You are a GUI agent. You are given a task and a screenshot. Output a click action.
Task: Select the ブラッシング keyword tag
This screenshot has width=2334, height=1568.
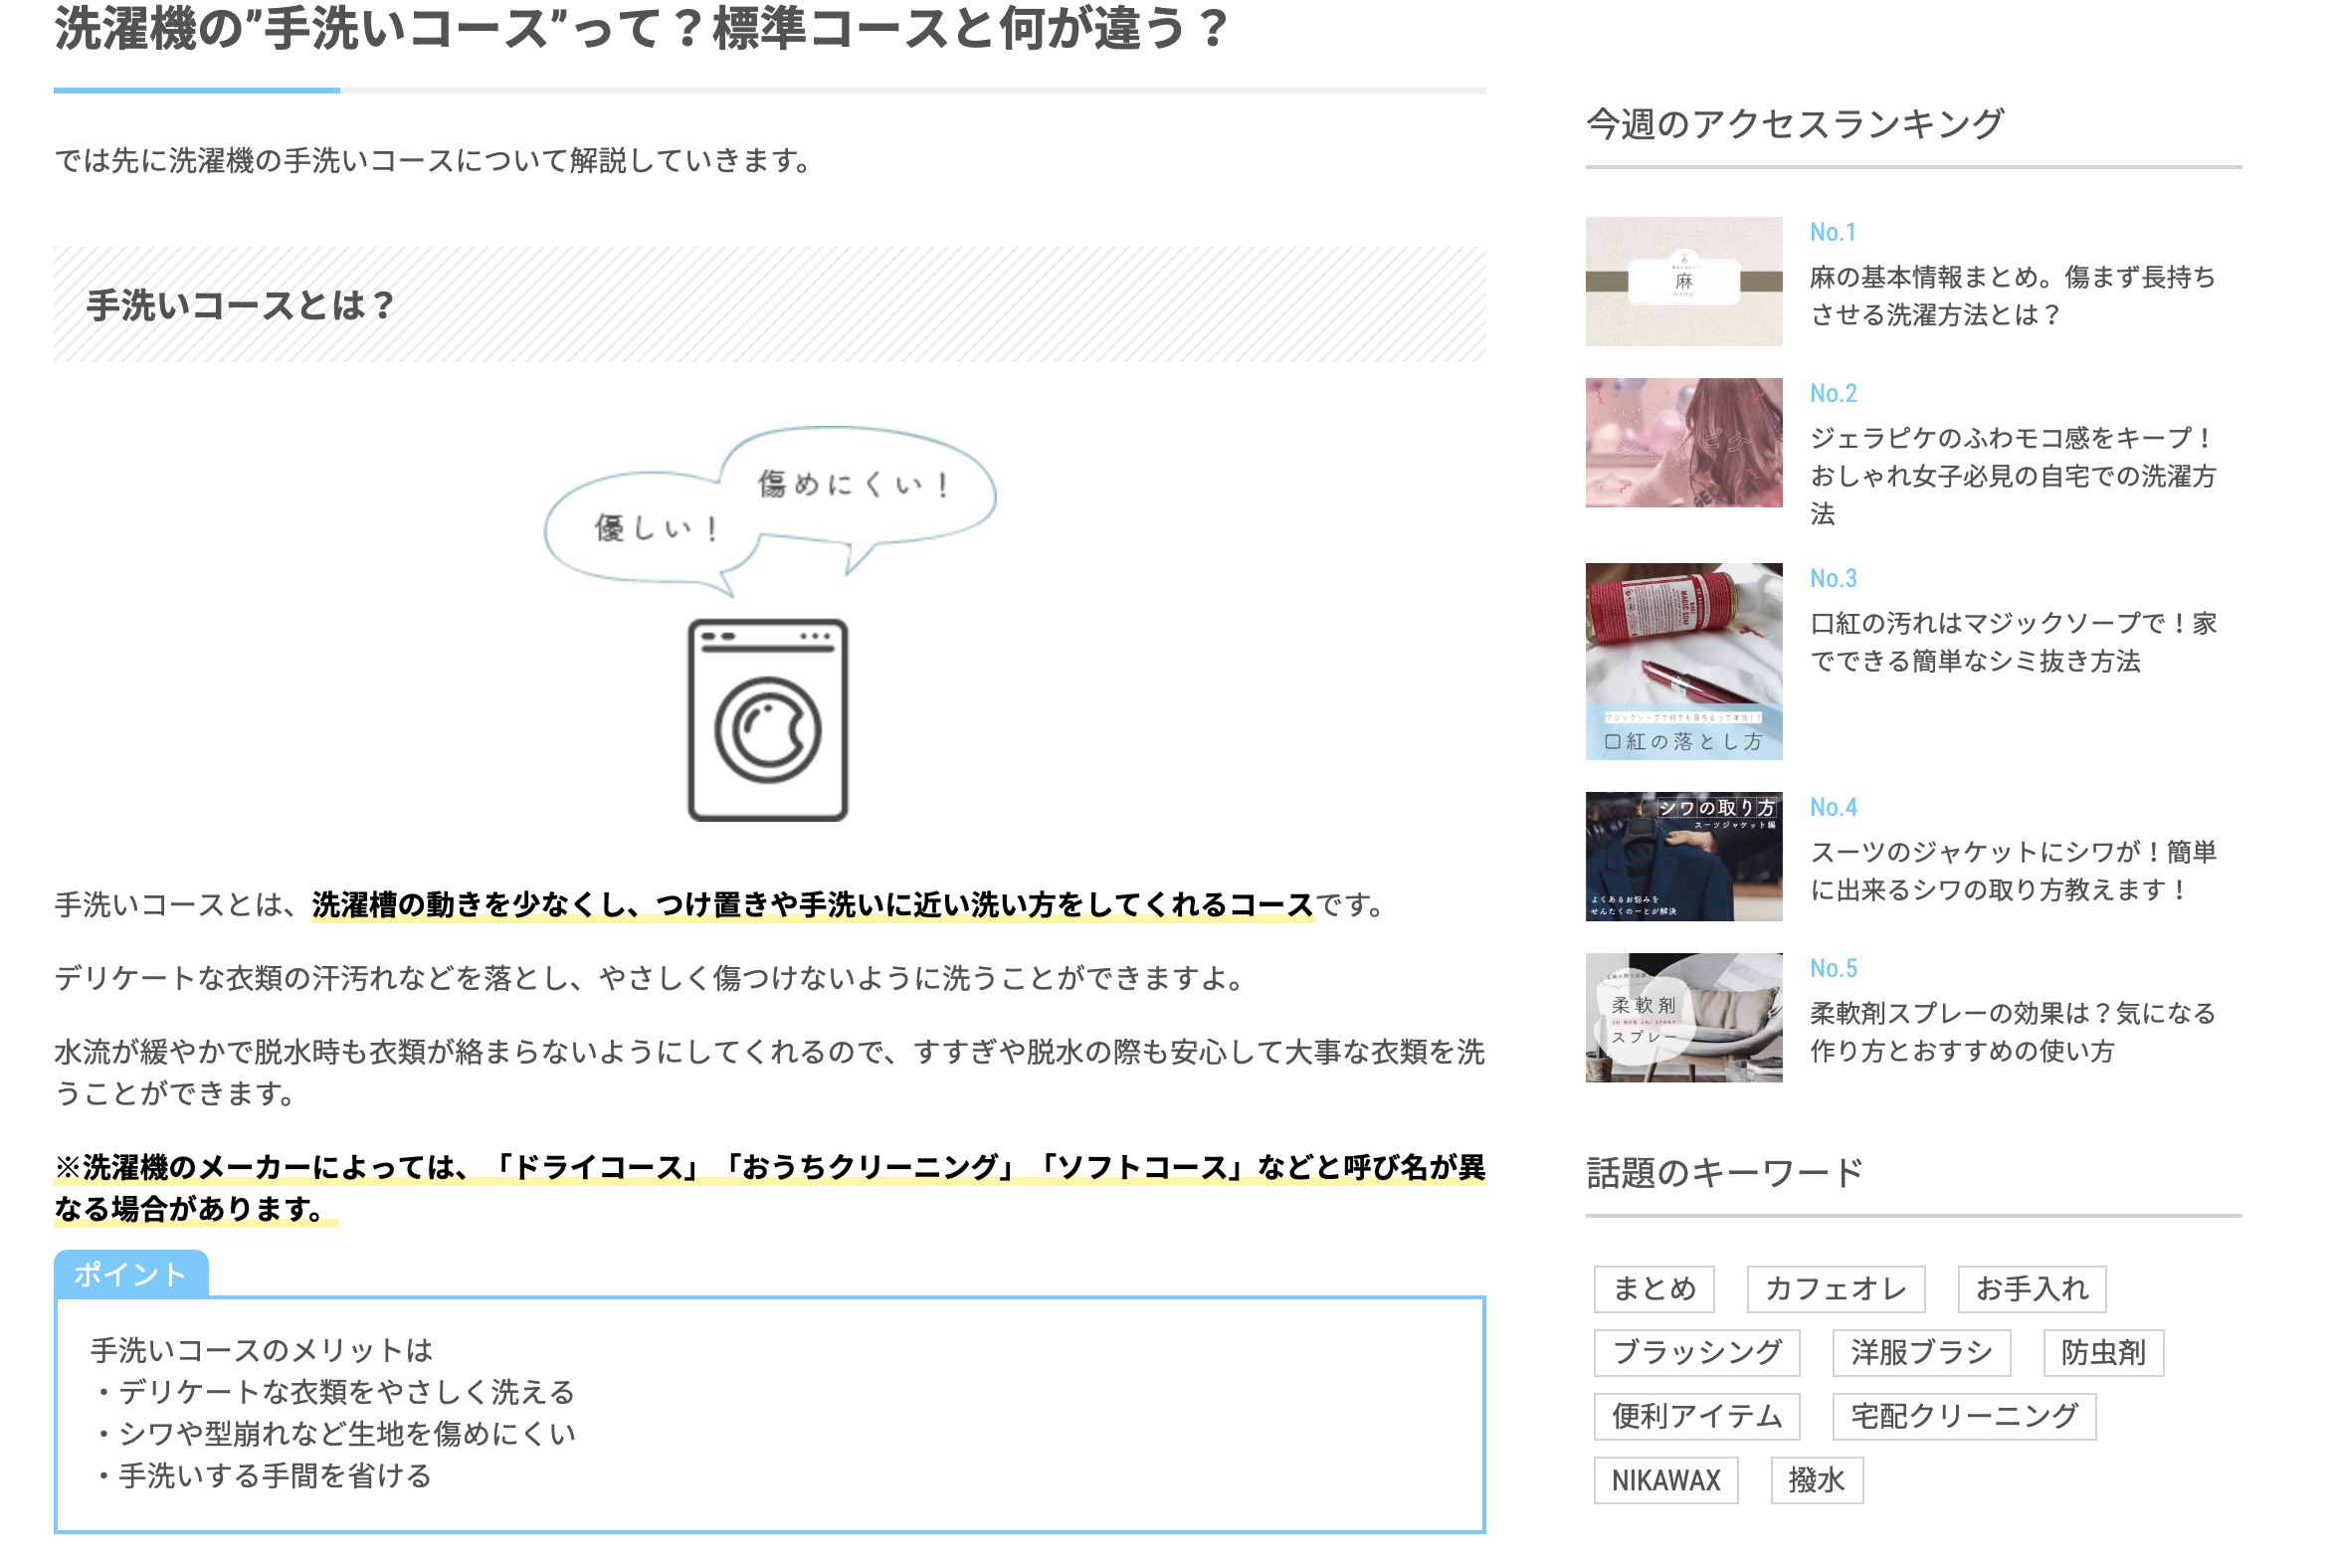[x=1696, y=1352]
